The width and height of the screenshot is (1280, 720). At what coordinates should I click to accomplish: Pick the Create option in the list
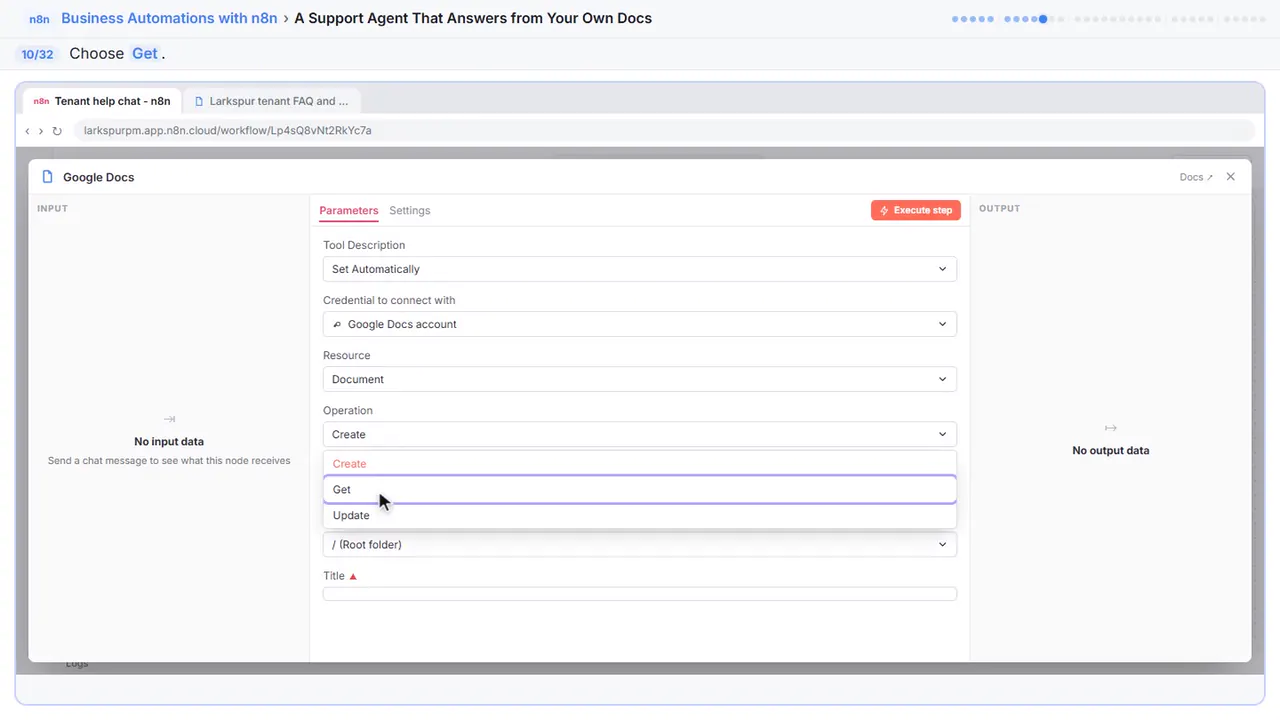[x=640, y=464]
